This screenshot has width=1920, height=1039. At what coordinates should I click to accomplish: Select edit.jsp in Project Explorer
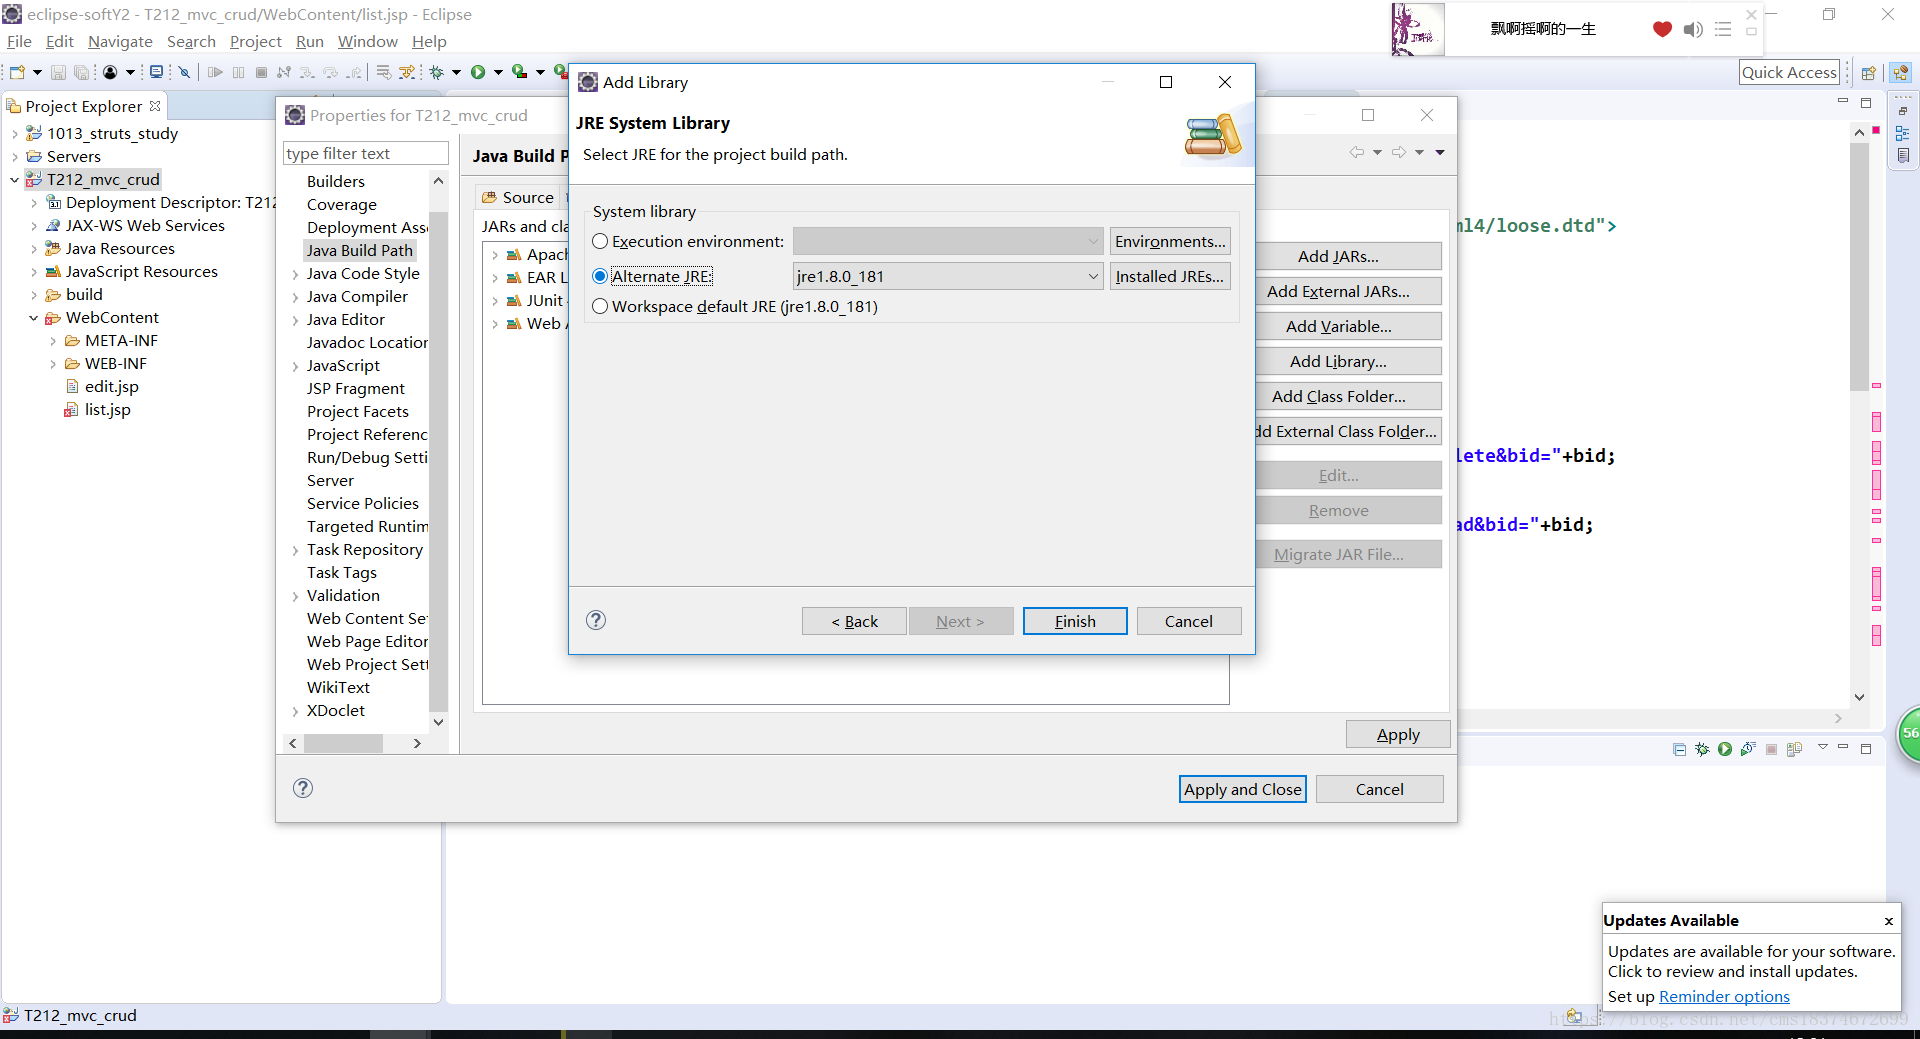(x=111, y=386)
